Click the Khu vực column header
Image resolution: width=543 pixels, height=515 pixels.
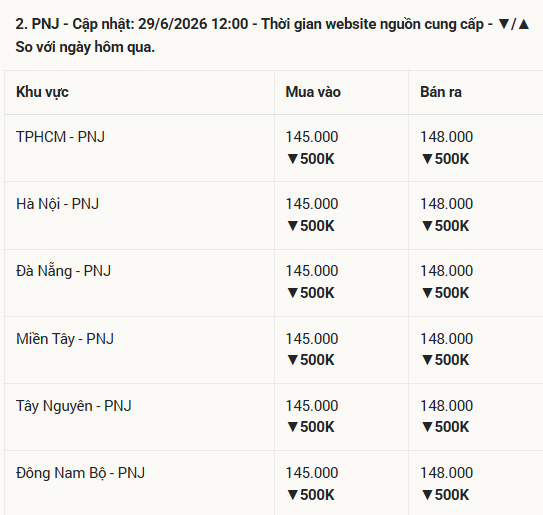[x=42, y=92]
